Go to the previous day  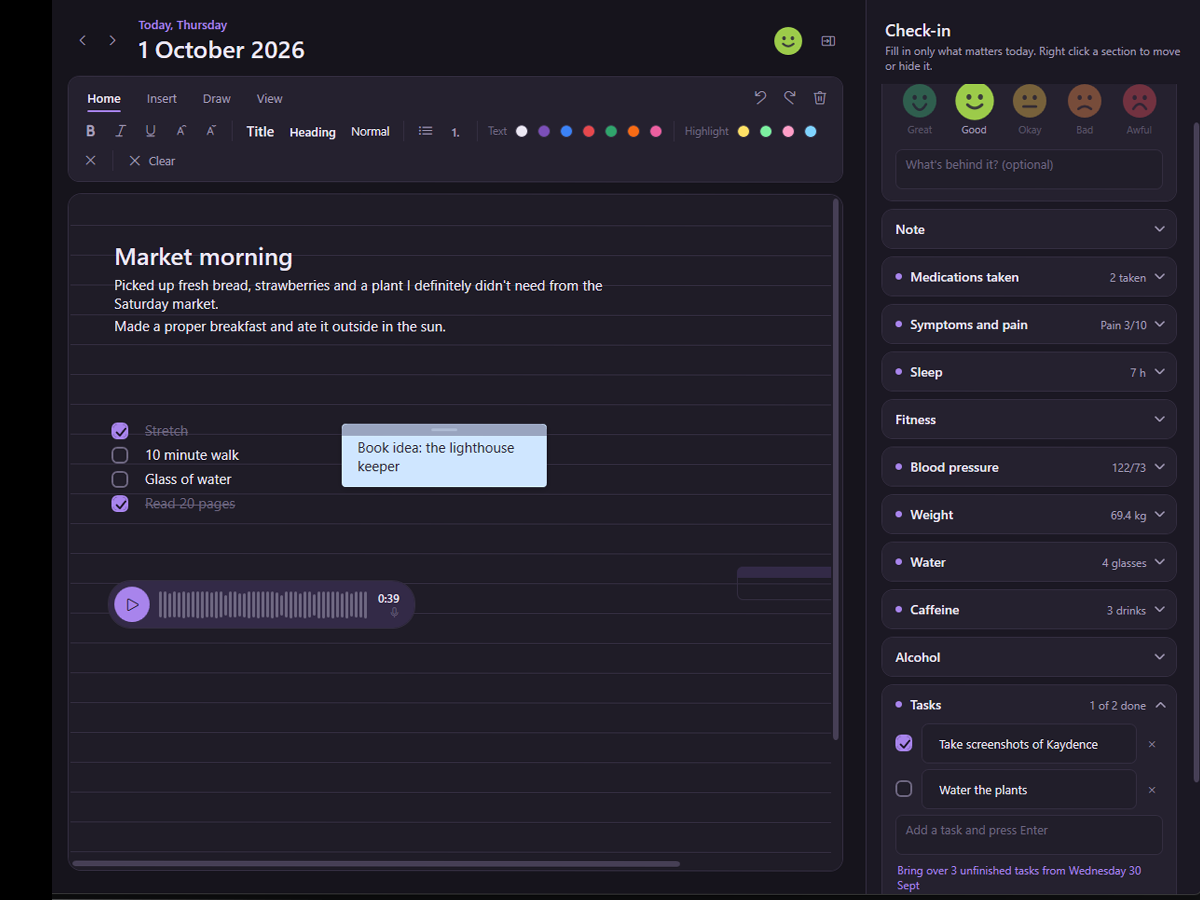[x=83, y=40]
